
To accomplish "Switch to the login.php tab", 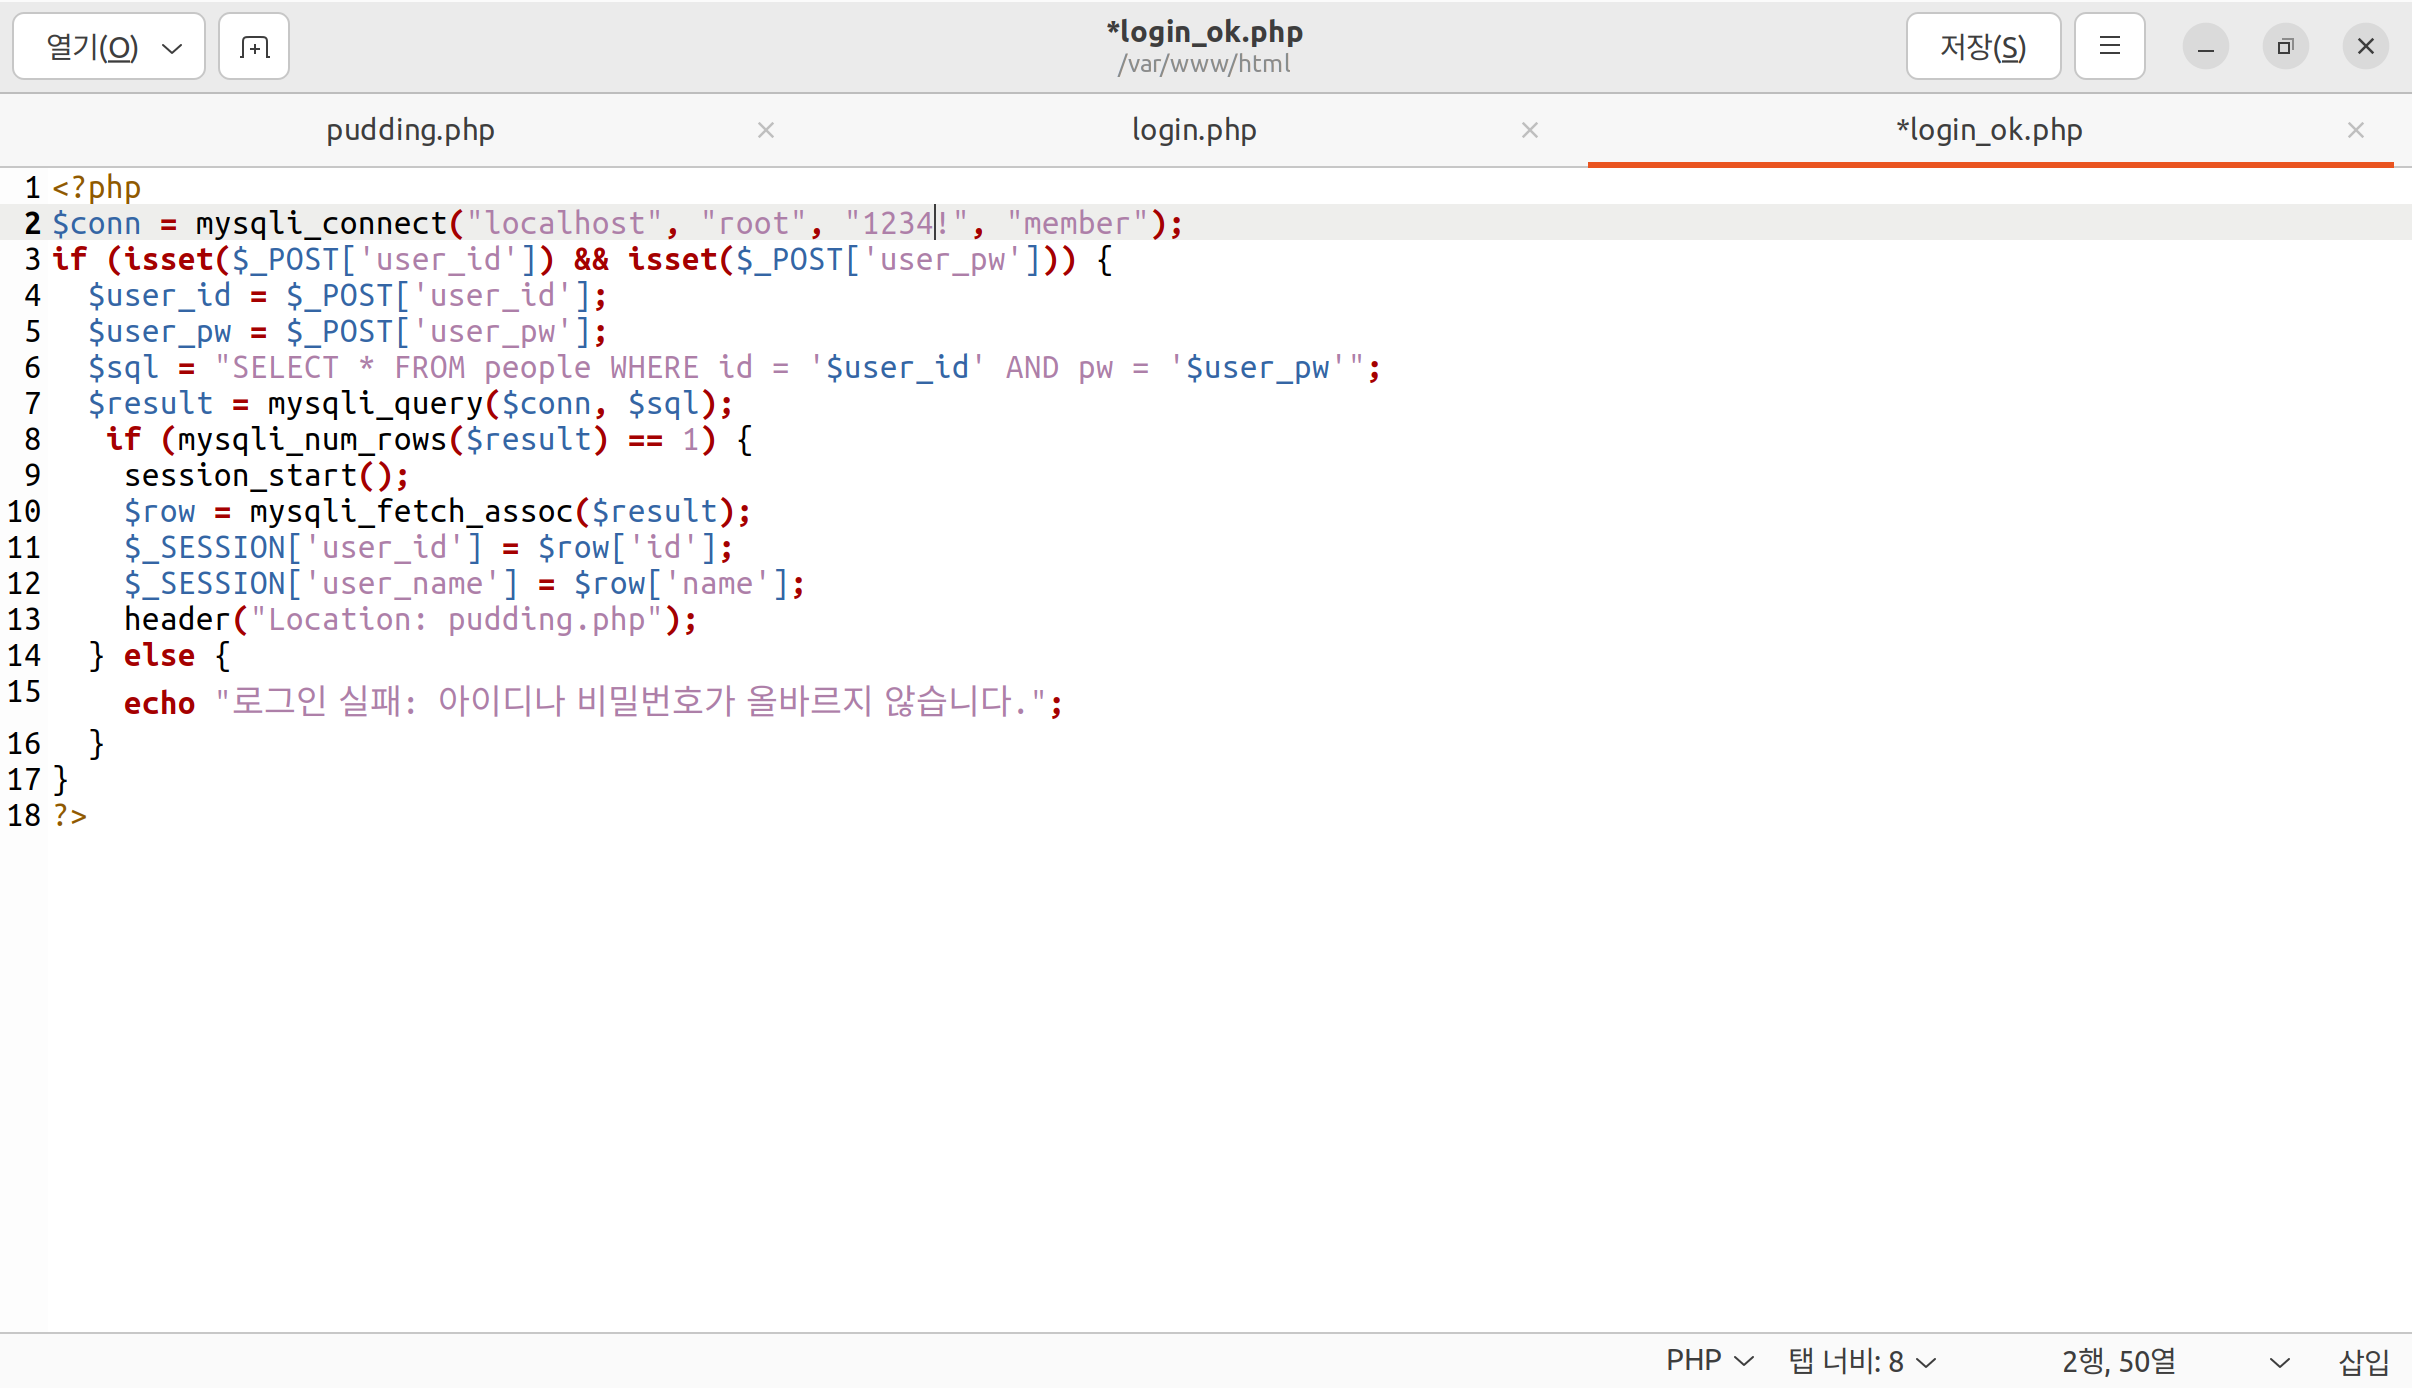I will [1193, 130].
